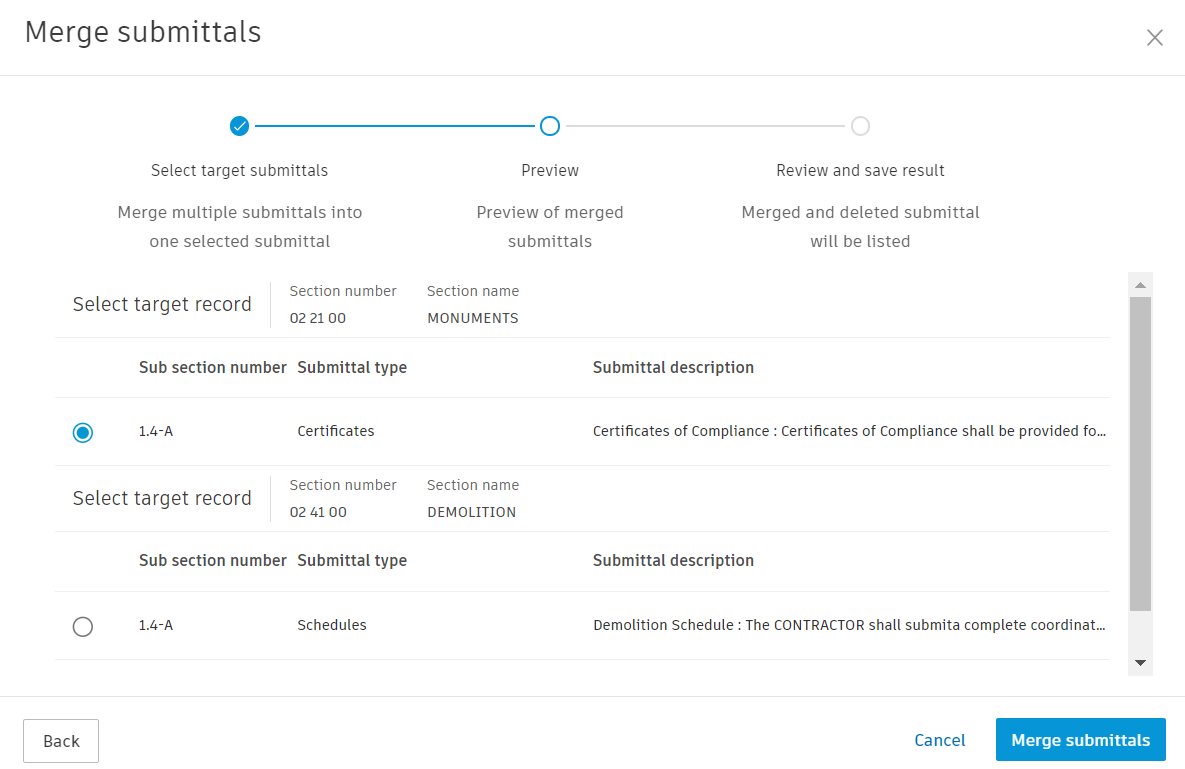The image size is (1185, 769).
Task: Click the Review and save result step circle
Action: coord(860,126)
